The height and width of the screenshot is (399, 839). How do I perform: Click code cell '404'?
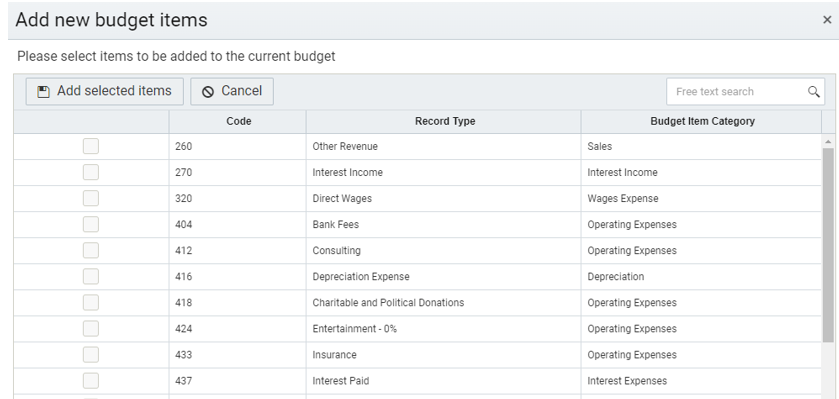click(238, 224)
